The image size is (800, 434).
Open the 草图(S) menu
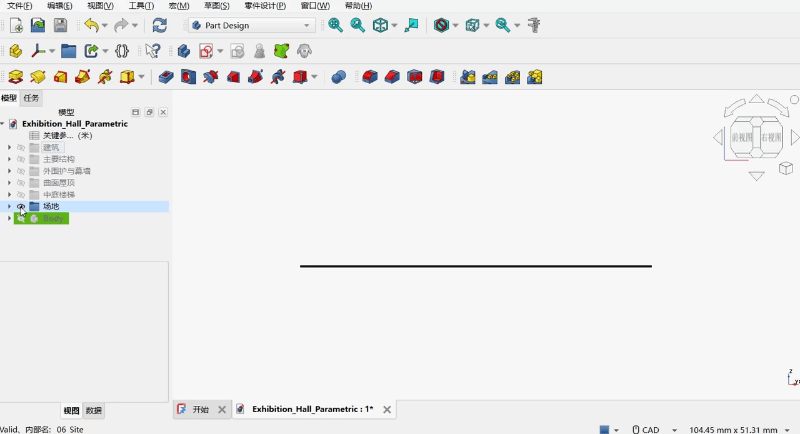pos(217,6)
